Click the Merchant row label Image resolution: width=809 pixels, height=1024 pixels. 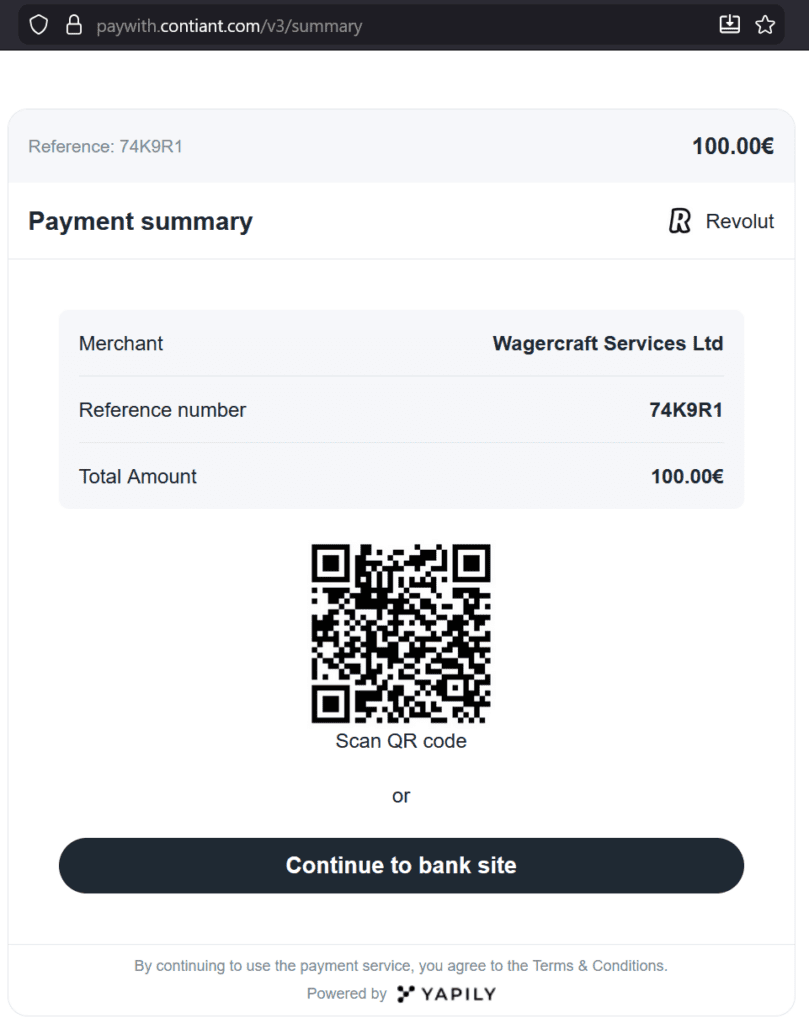[120, 343]
